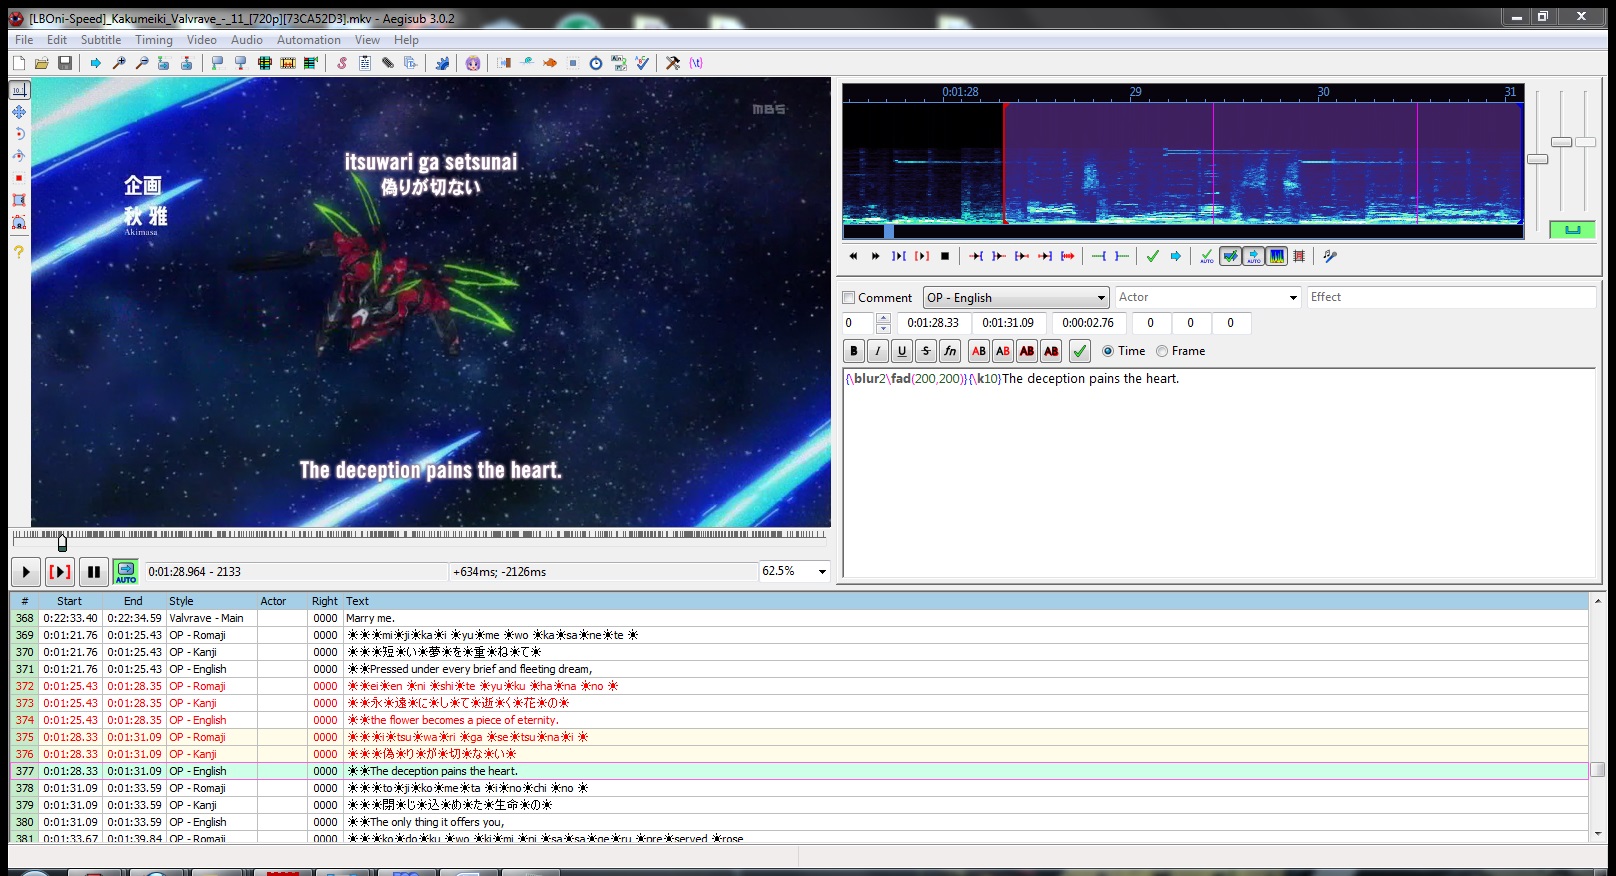
Task: Select the Frame radio button
Action: 1162,351
